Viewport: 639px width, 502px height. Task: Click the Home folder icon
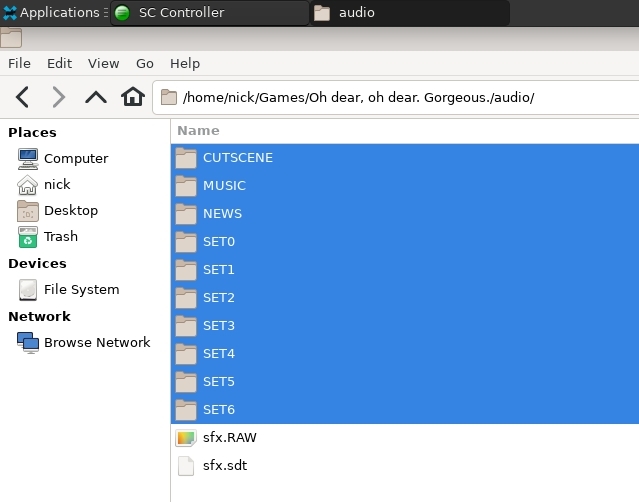pyautogui.click(x=133, y=97)
